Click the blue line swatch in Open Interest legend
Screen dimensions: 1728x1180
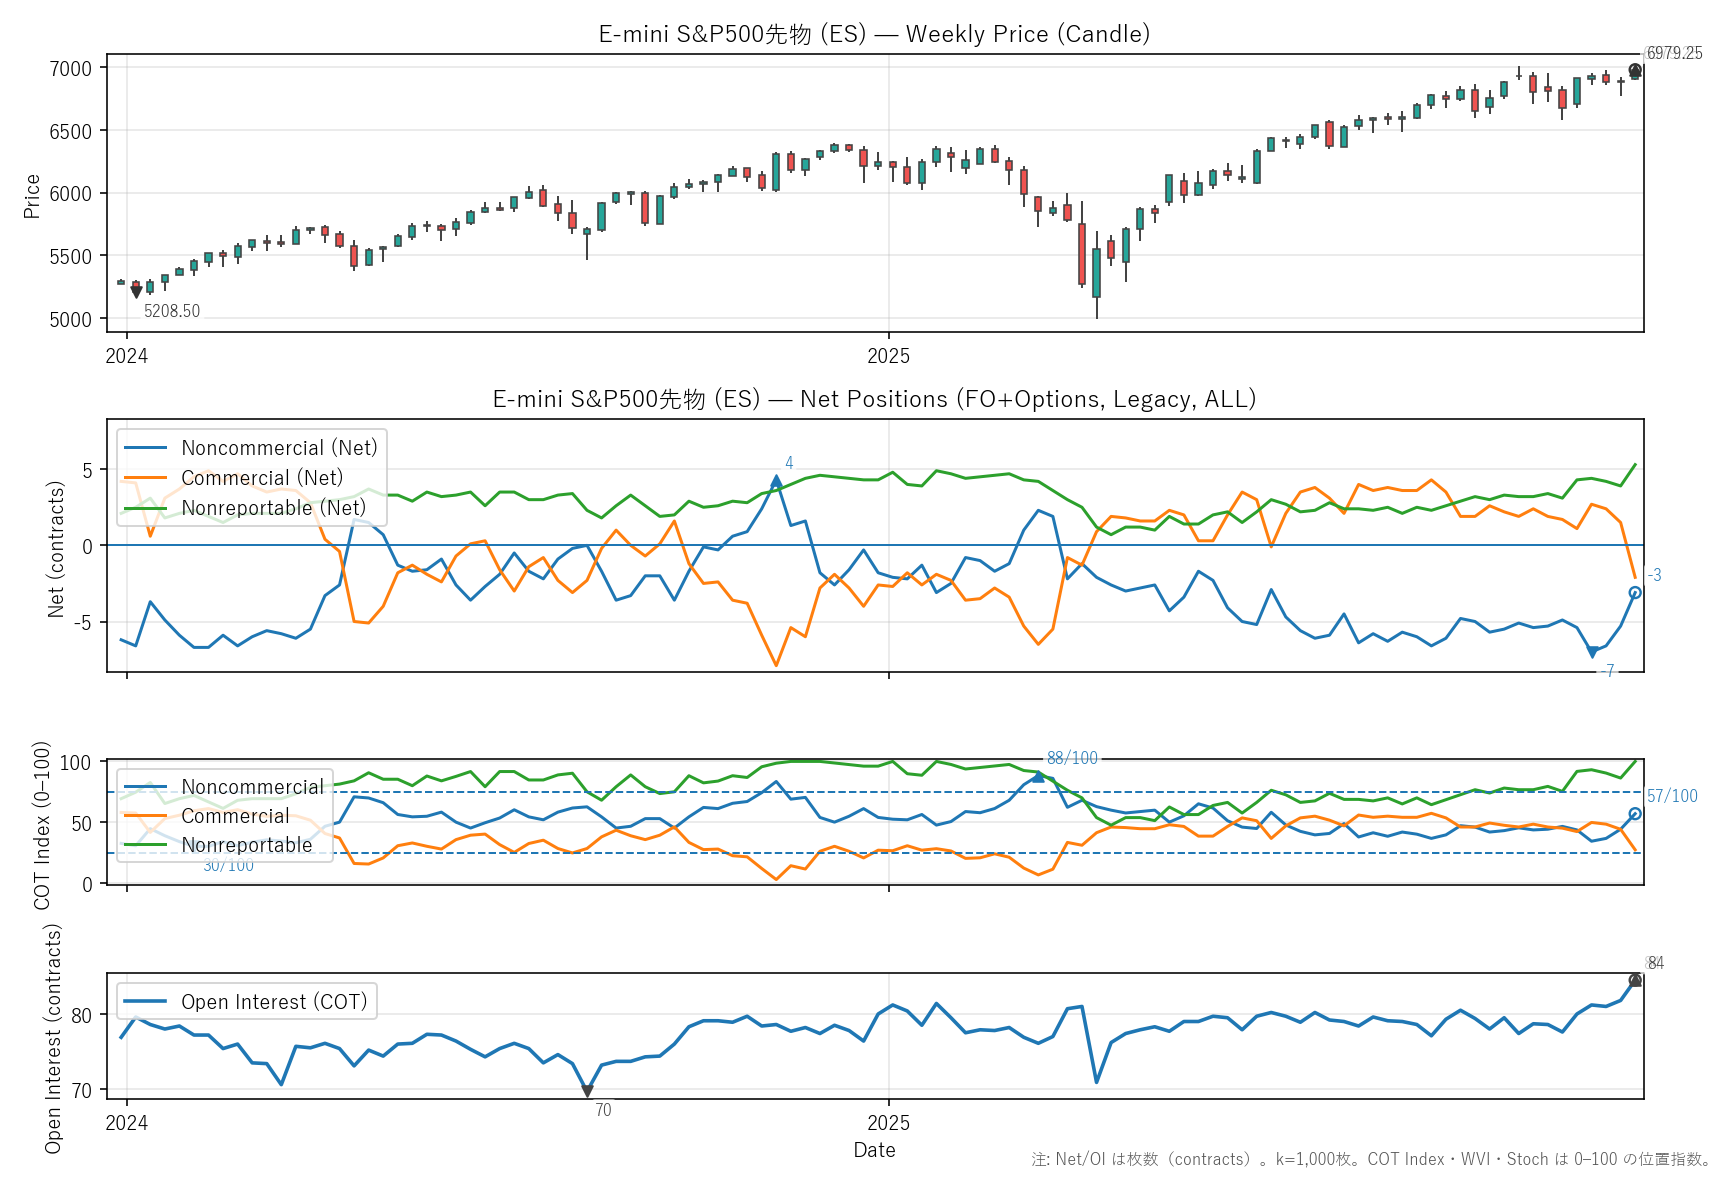tap(145, 1002)
